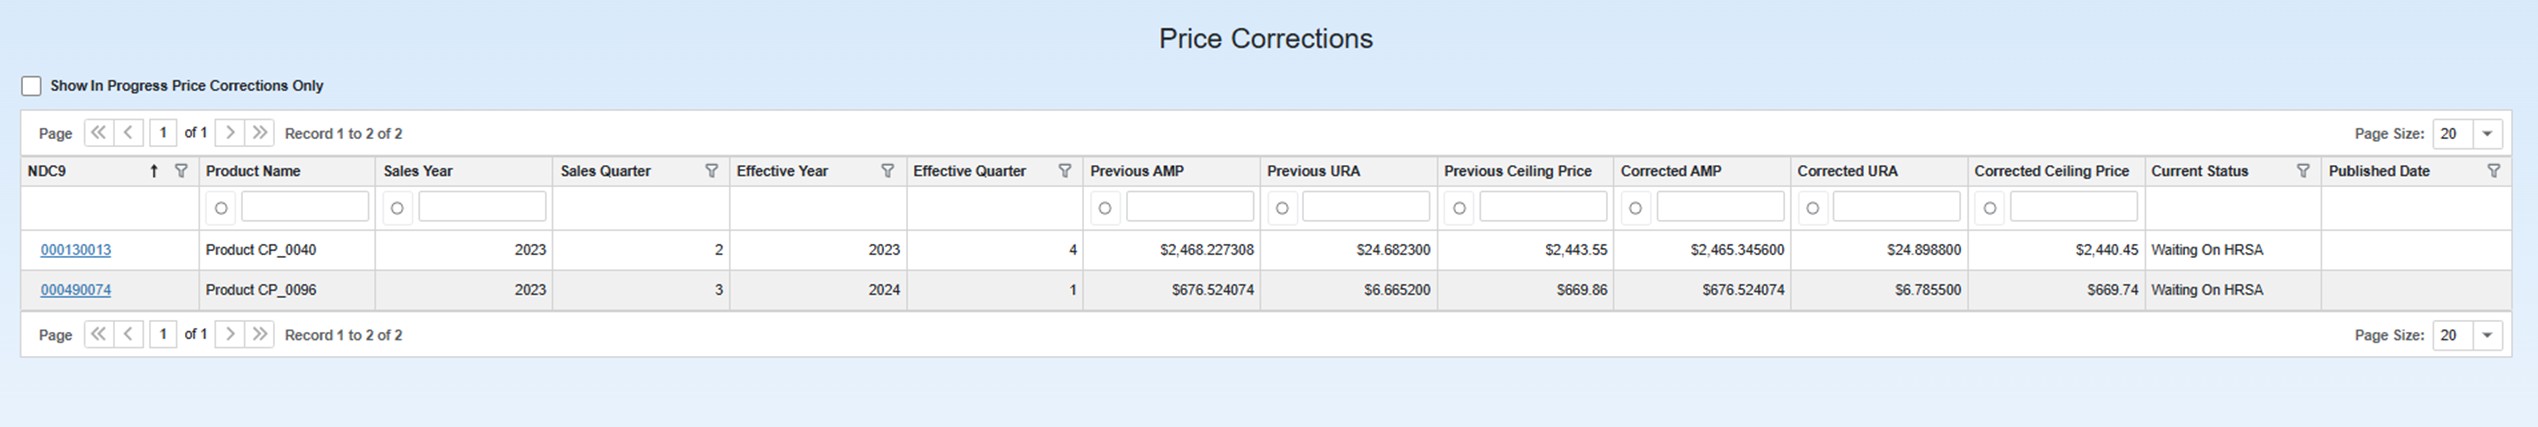Open the Effective Quarter filter funnel
Viewport: 2538px width, 427px height.
coord(1065,171)
